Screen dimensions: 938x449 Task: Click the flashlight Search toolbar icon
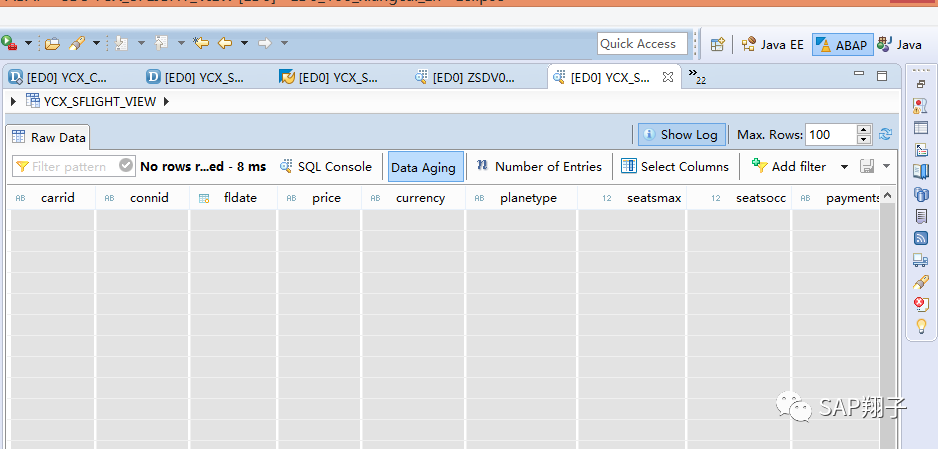[77, 43]
